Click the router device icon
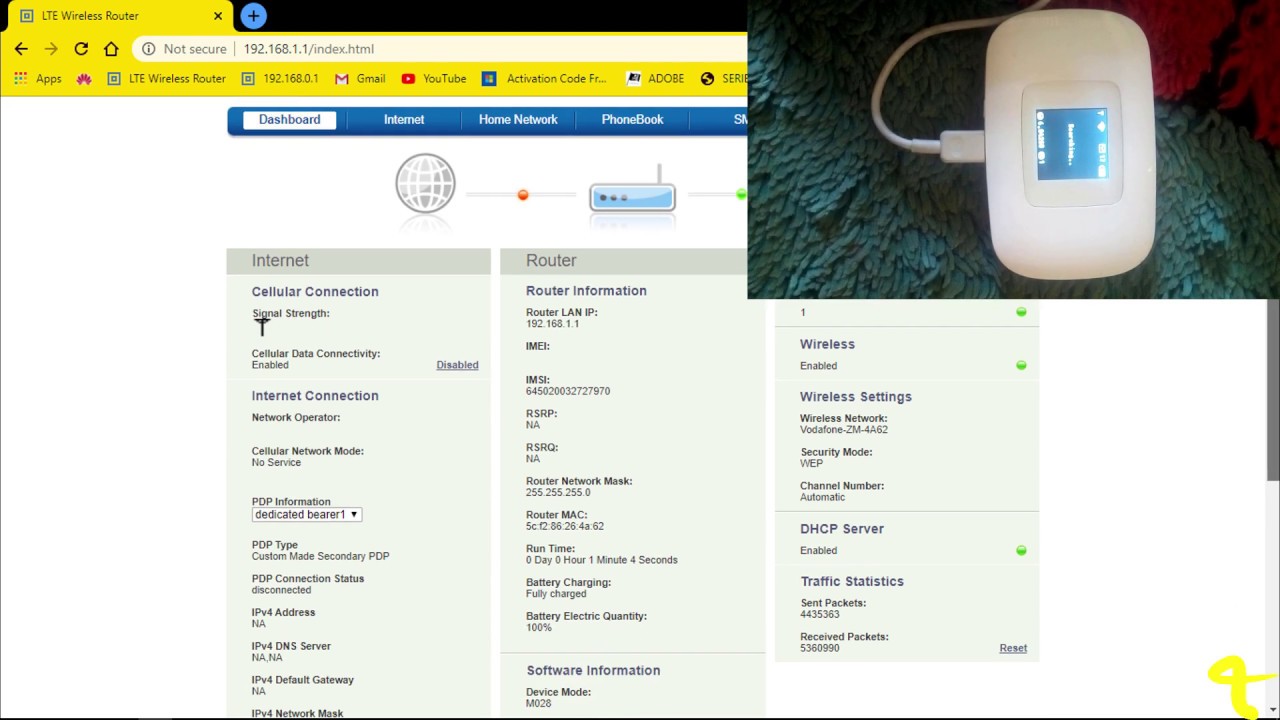1280x720 pixels. click(632, 190)
